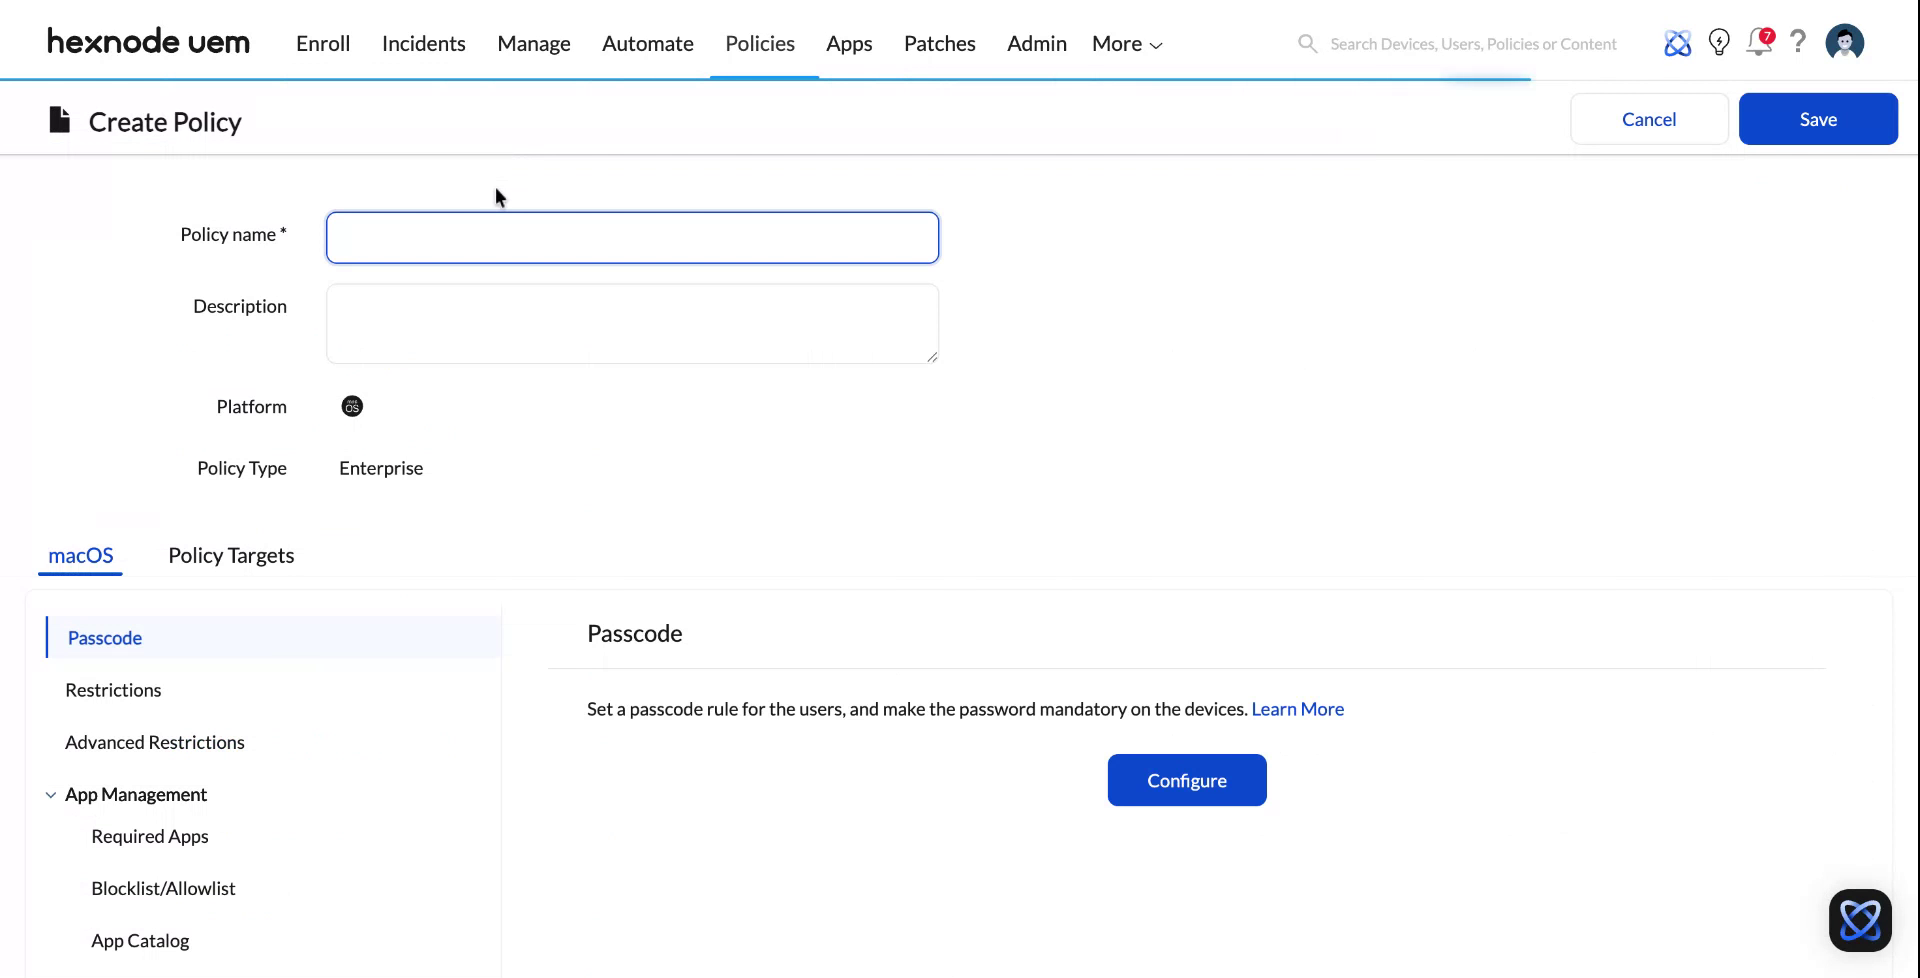Viewport: 1920px width, 978px height.
Task: Click the help question mark icon
Action: [x=1798, y=43]
